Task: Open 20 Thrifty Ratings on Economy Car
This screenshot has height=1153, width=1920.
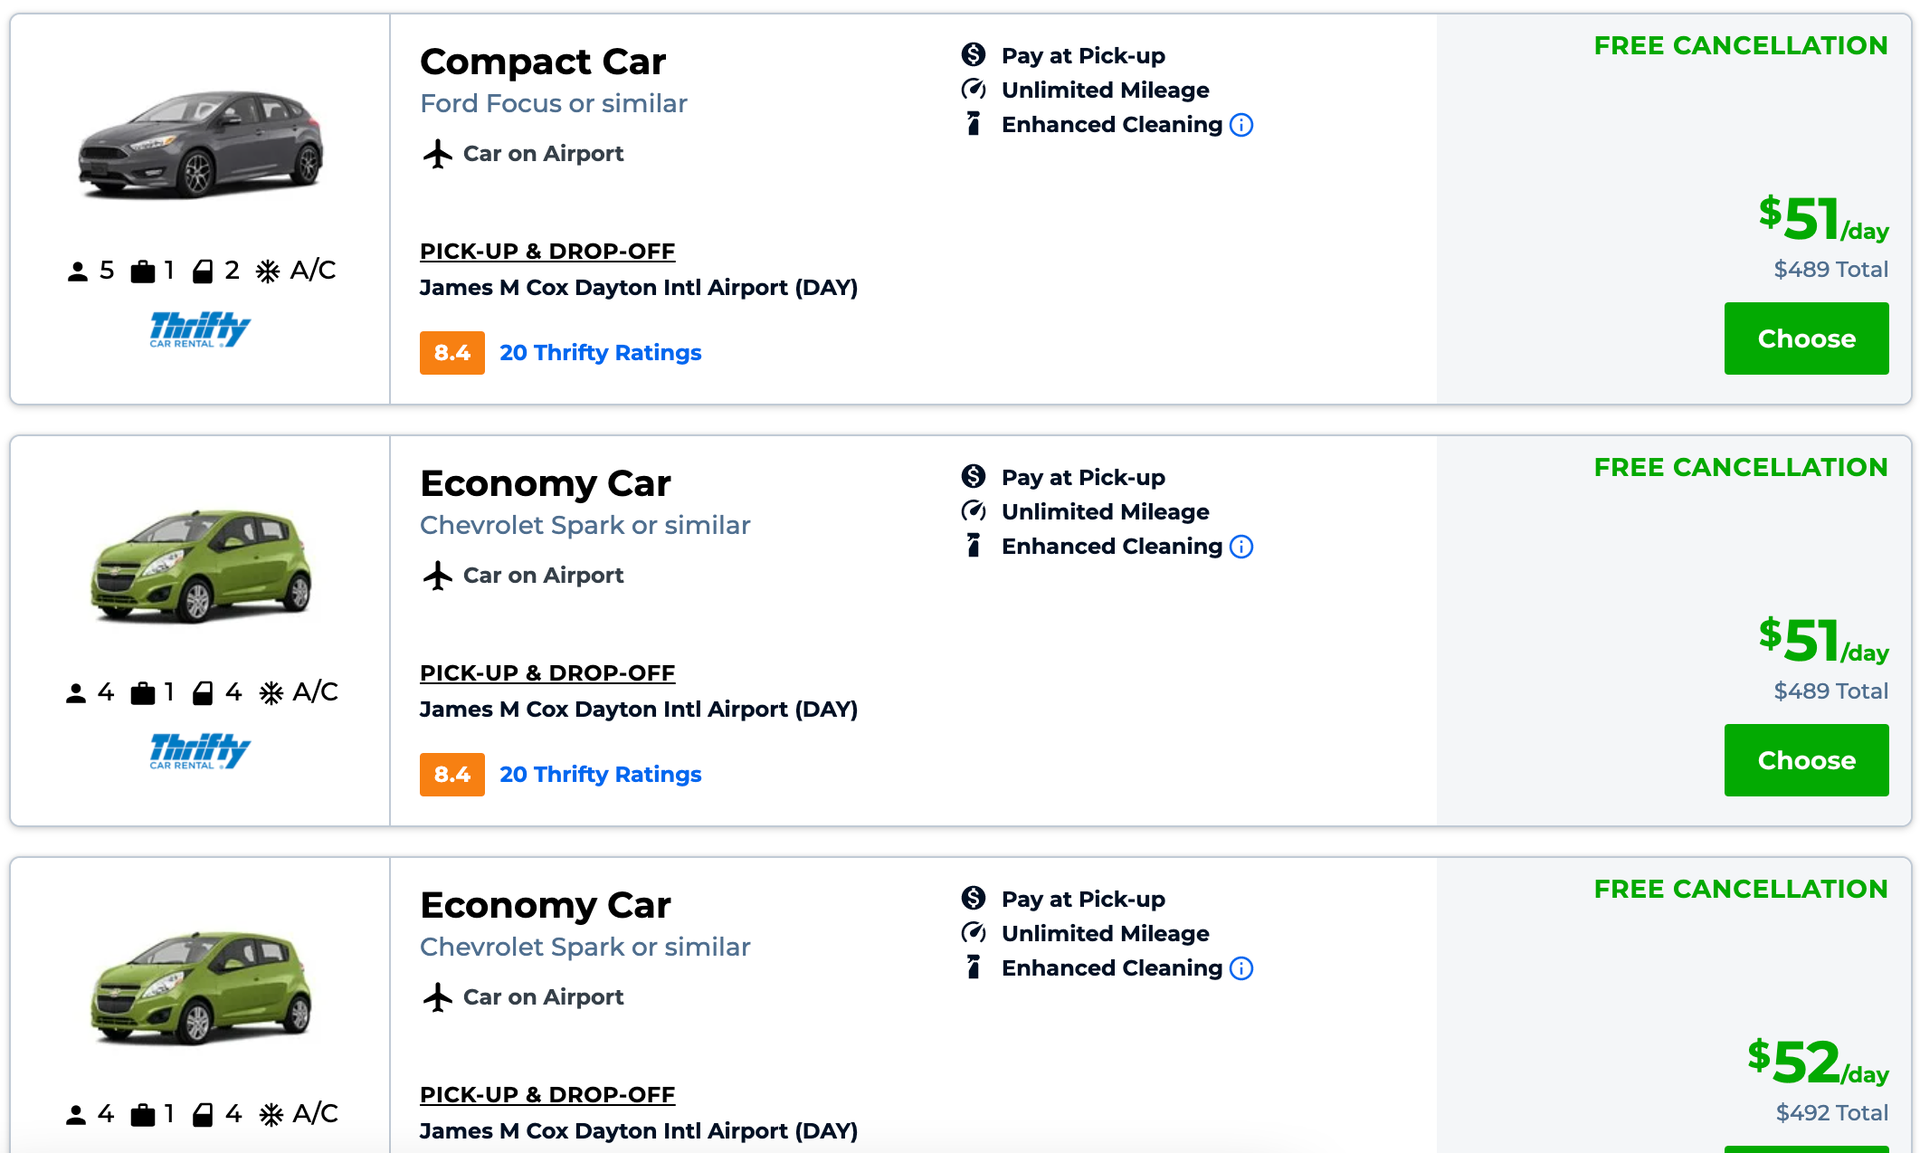Action: [600, 775]
